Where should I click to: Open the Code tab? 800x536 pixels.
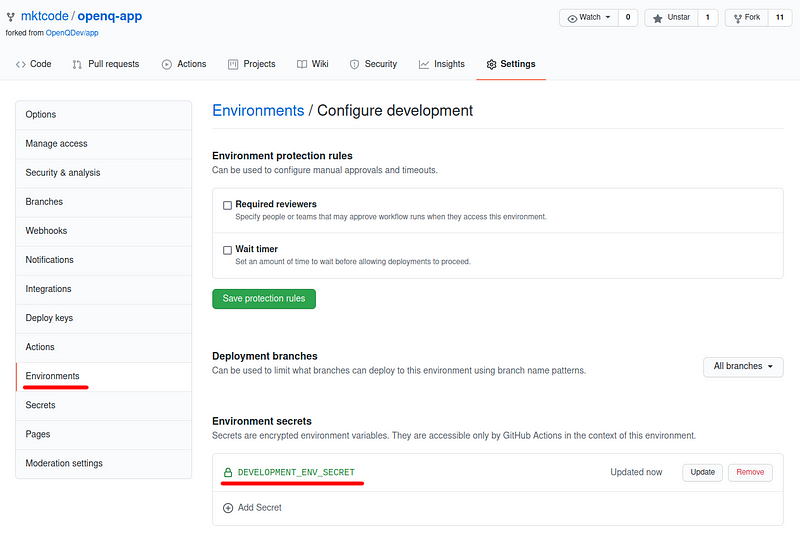(x=34, y=64)
